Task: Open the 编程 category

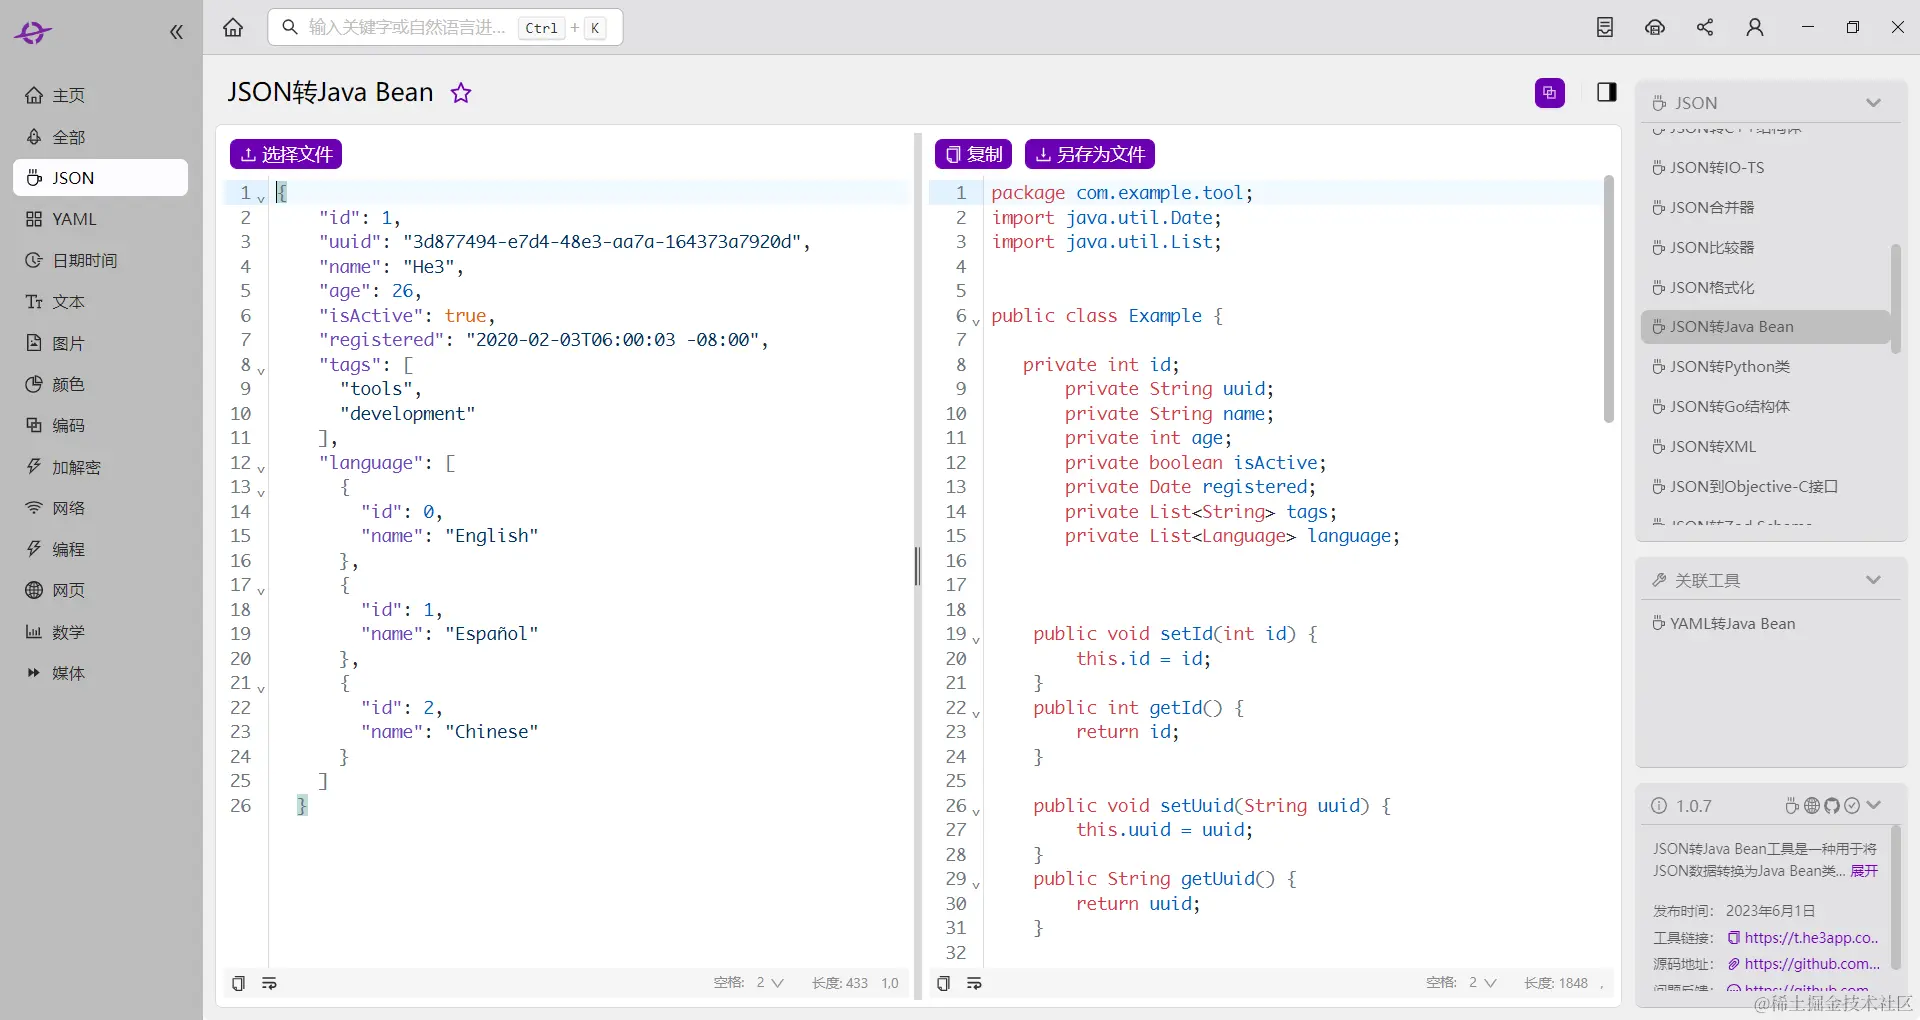Action: tap(100, 549)
